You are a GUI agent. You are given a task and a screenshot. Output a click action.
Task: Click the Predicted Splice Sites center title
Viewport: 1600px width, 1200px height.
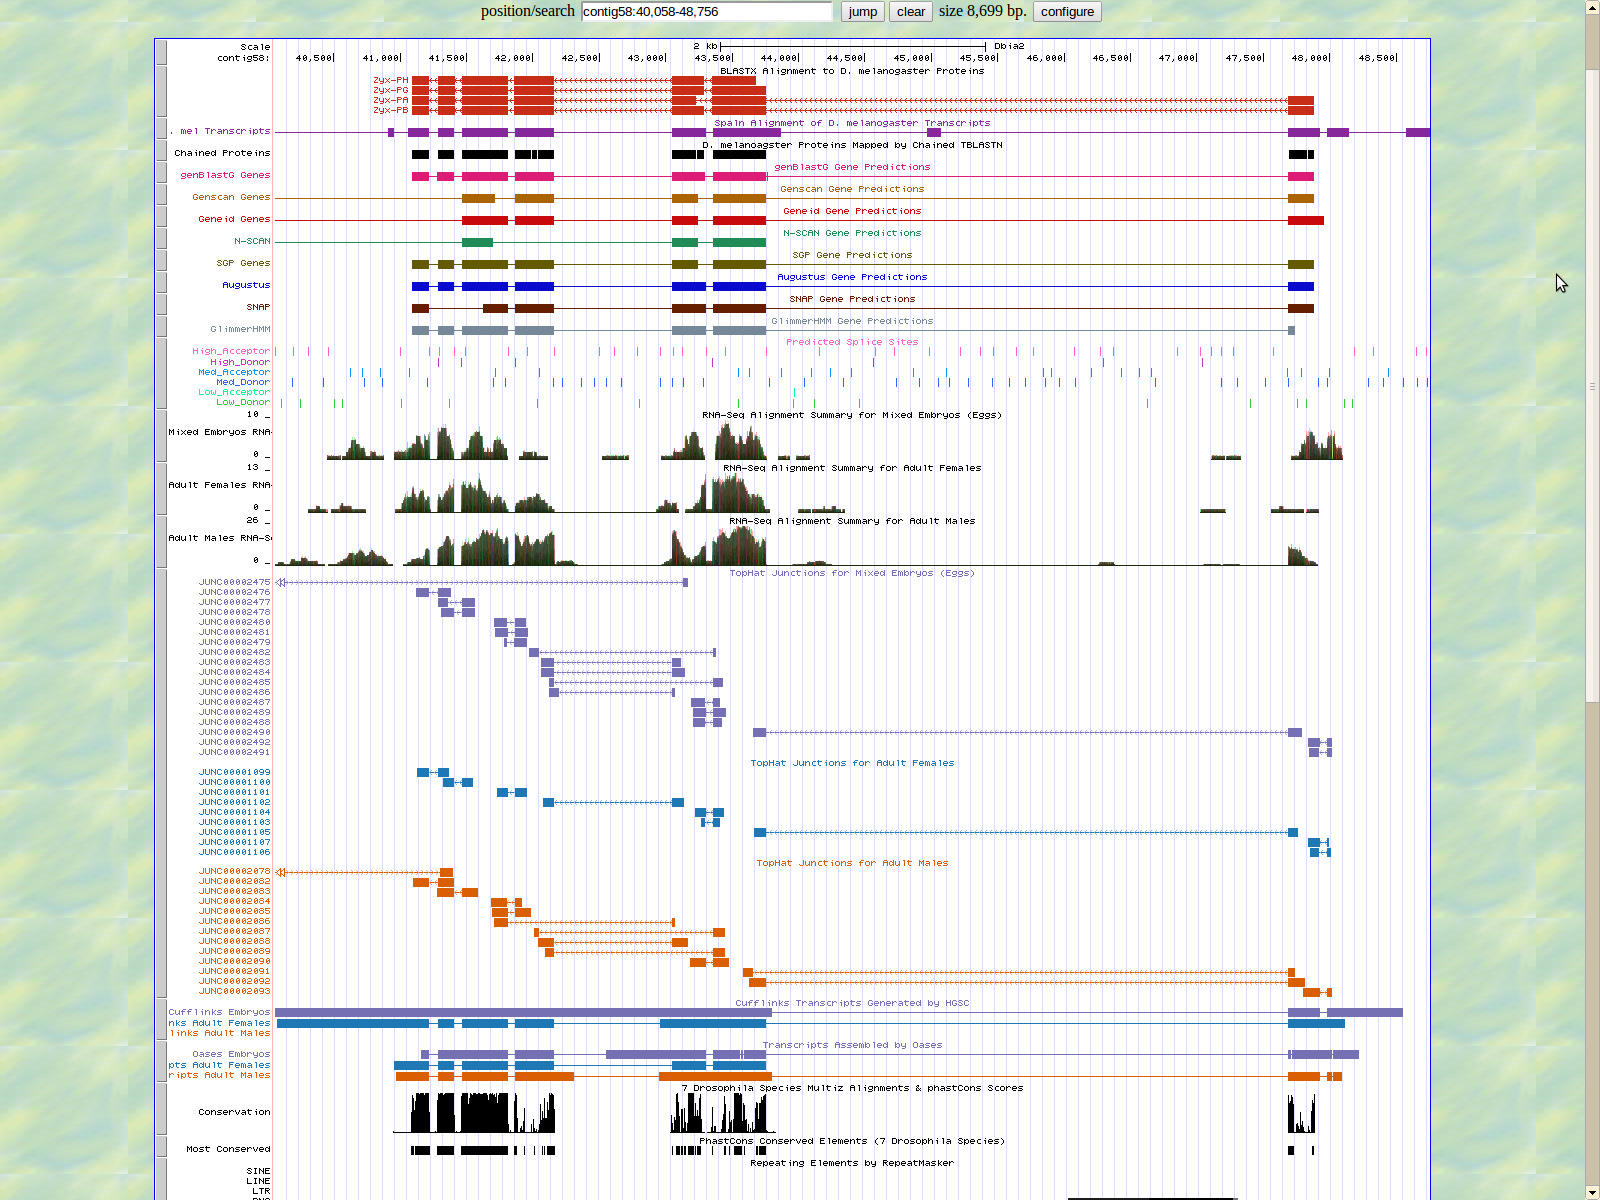pos(852,342)
